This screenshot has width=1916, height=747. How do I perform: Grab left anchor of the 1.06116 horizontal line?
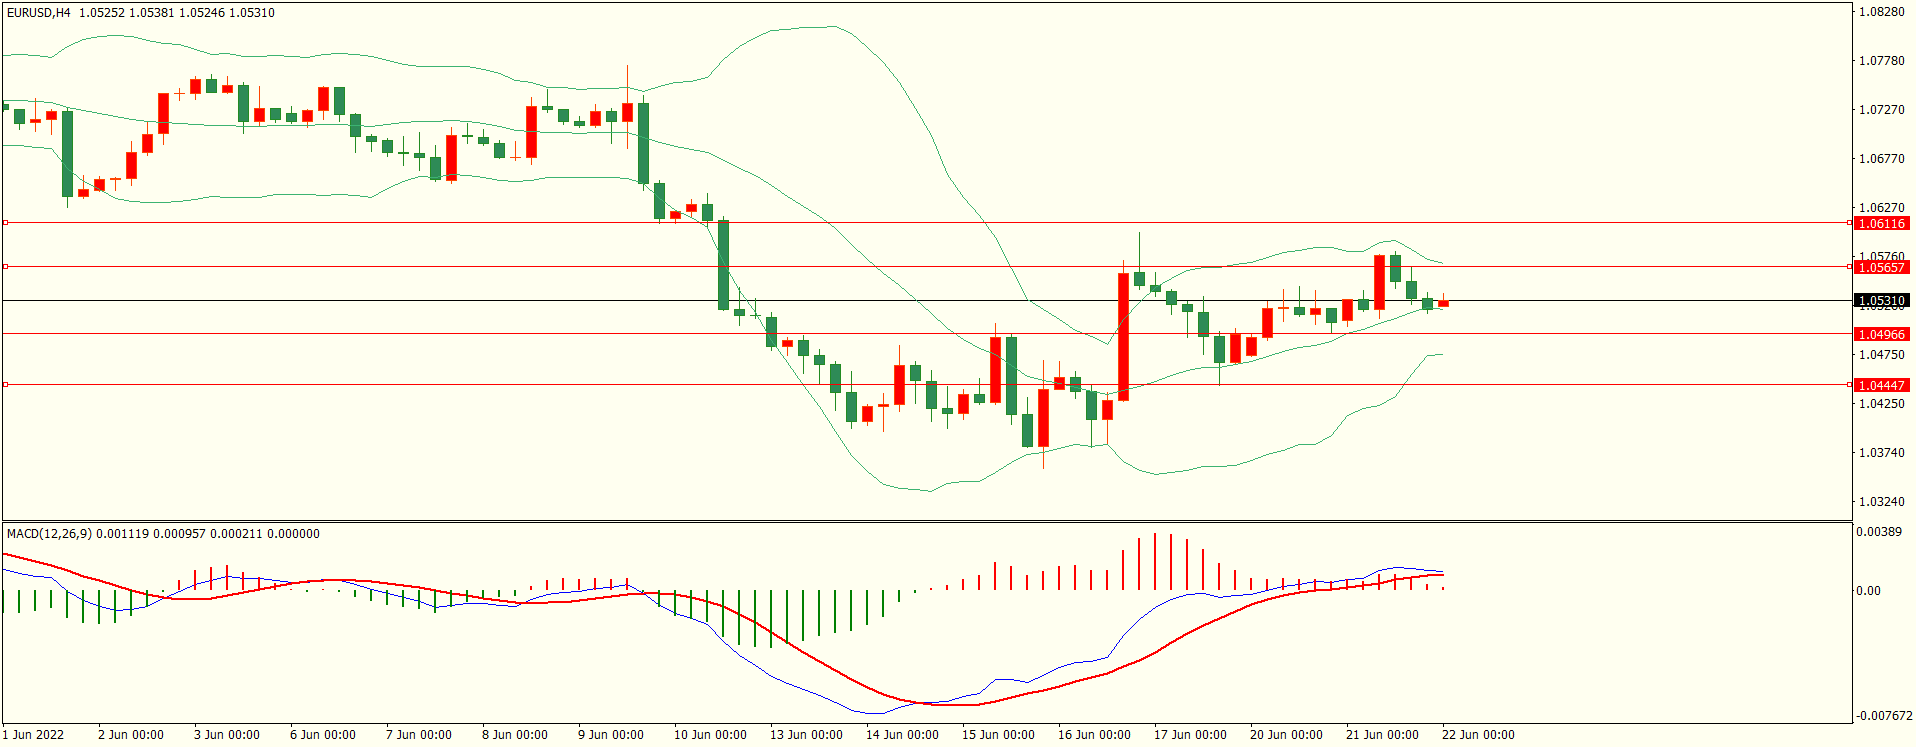5,223
